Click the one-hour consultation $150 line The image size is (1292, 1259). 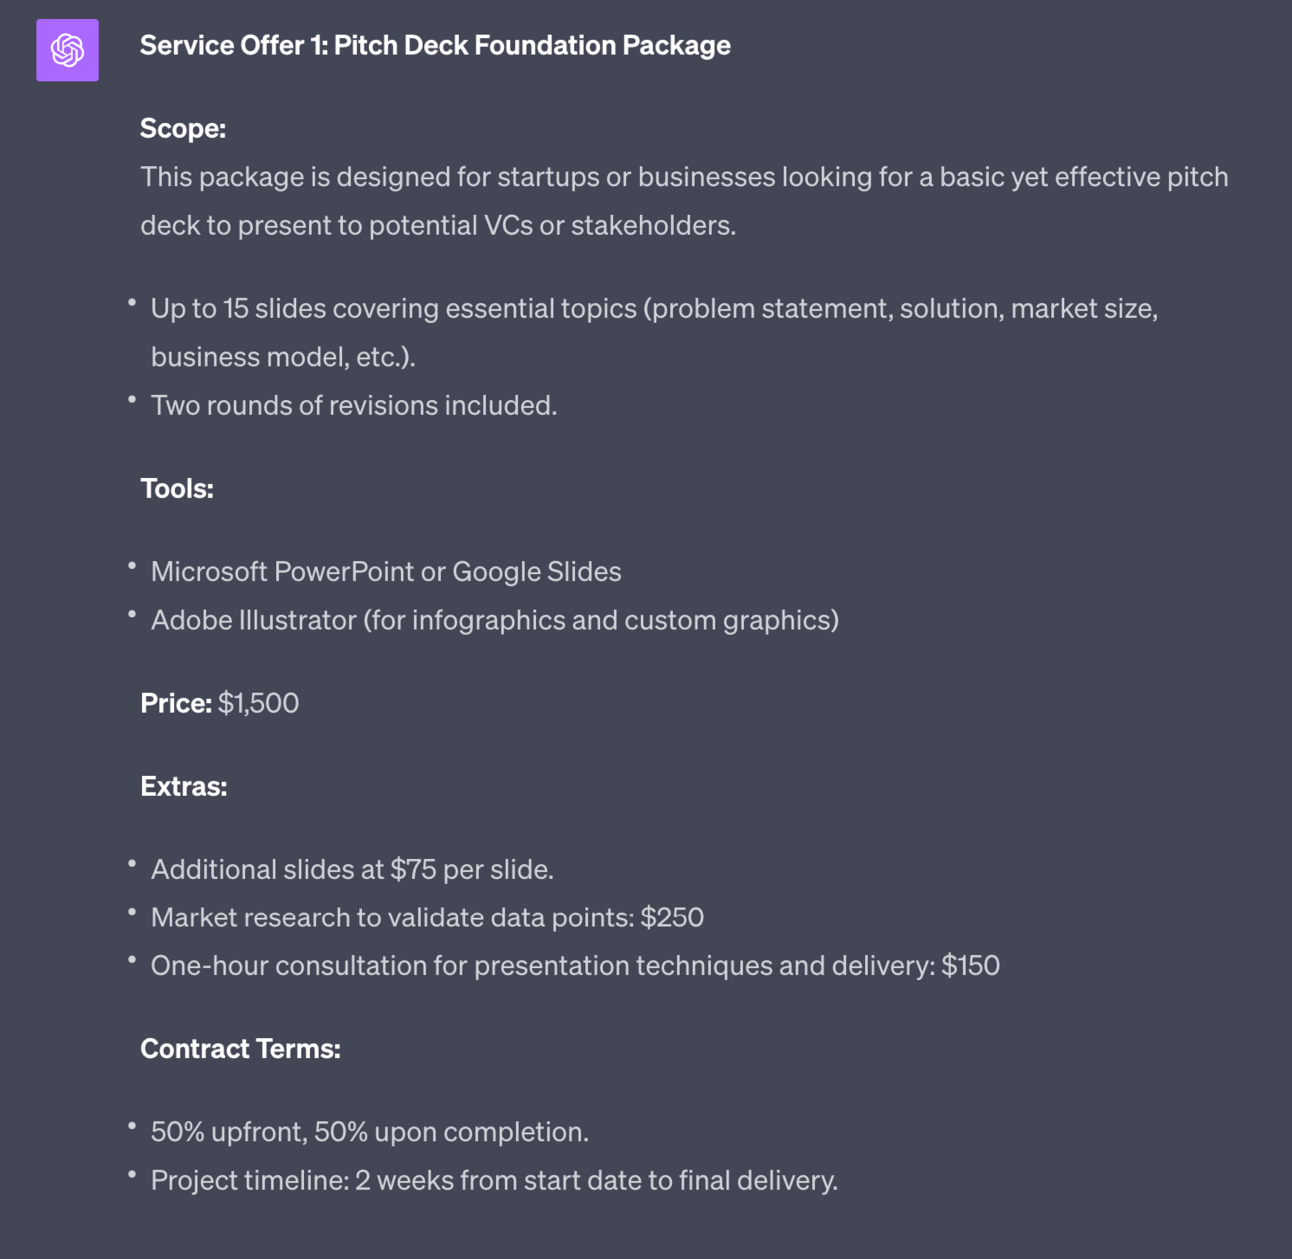pyautogui.click(x=575, y=965)
